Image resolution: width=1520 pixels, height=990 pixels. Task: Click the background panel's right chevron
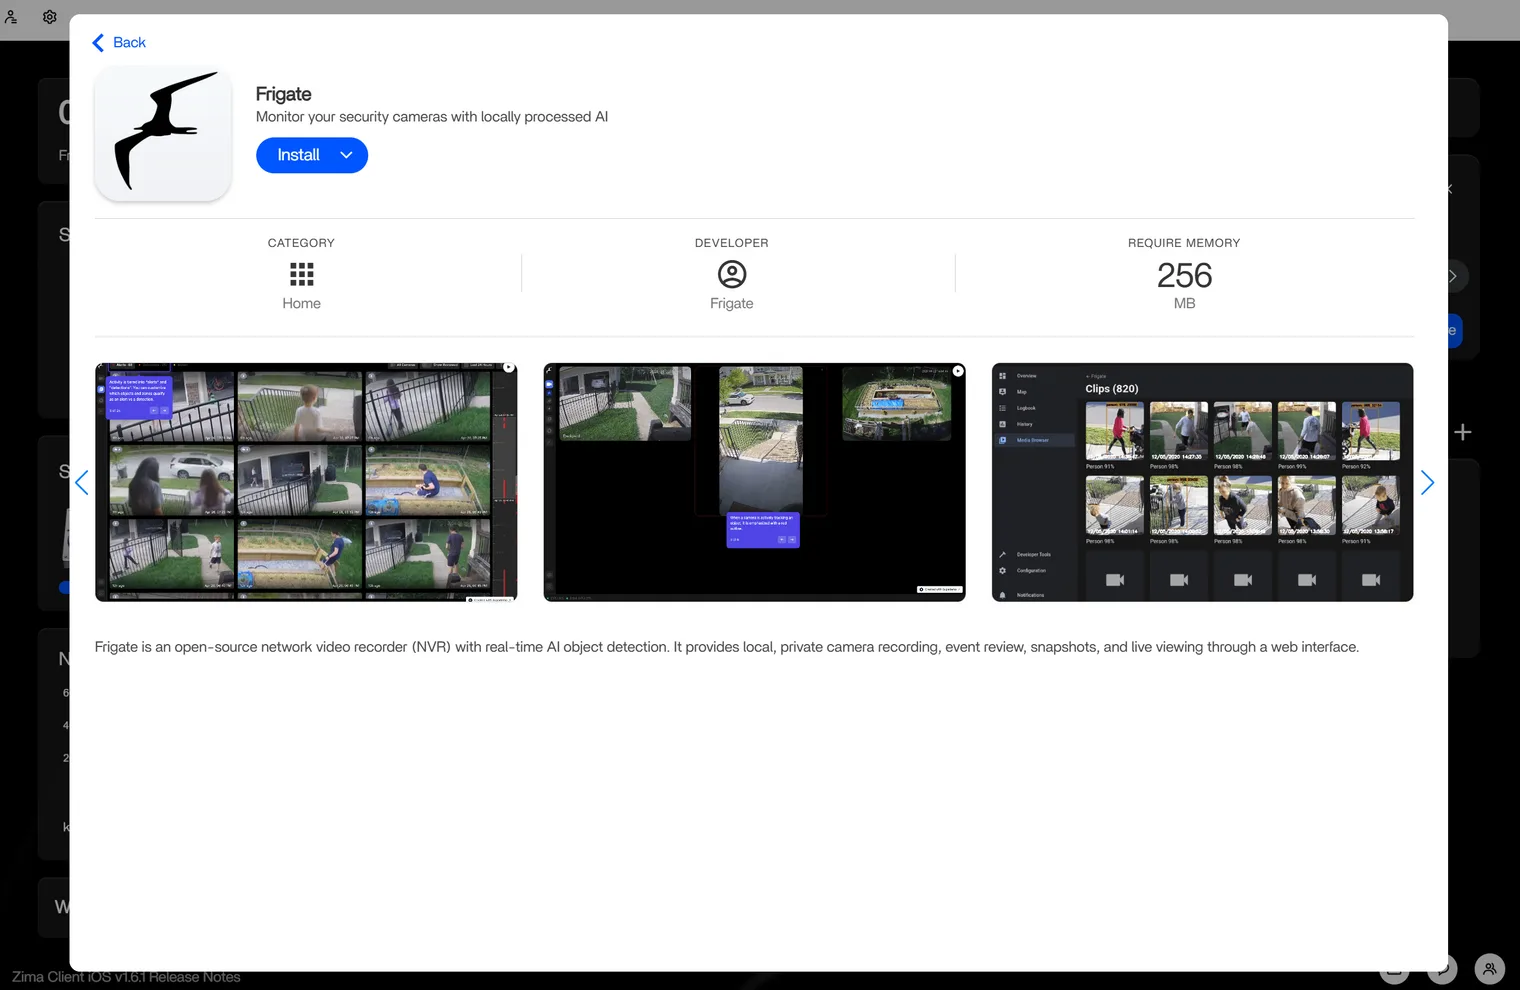1453,276
